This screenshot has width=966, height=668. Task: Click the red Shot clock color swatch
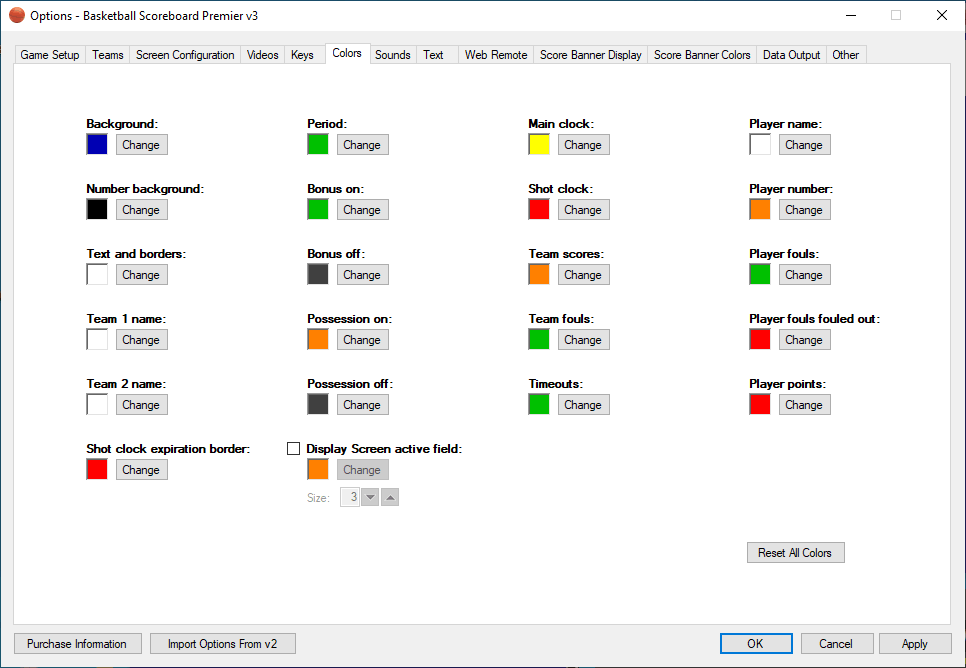pyautogui.click(x=539, y=210)
